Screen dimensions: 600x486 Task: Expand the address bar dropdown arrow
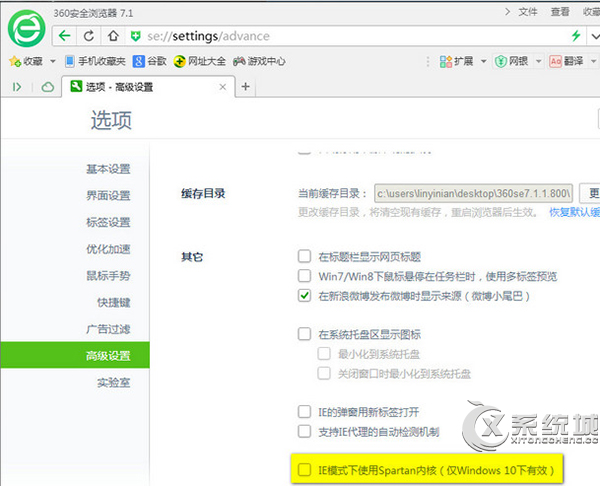[x=595, y=36]
